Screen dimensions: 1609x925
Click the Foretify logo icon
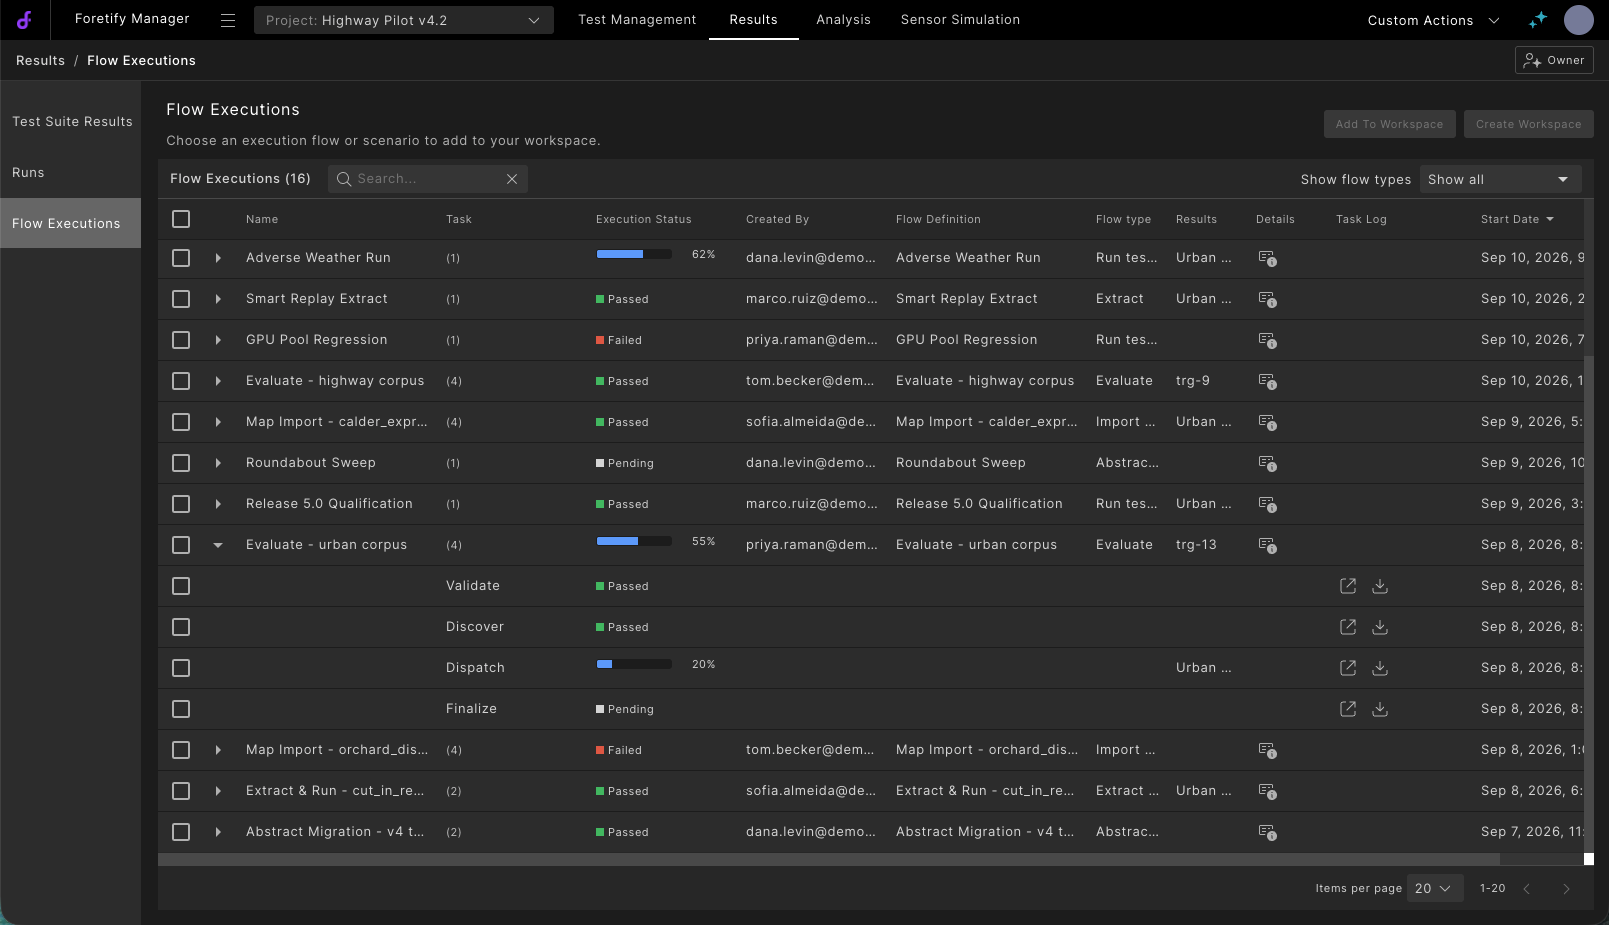[24, 20]
